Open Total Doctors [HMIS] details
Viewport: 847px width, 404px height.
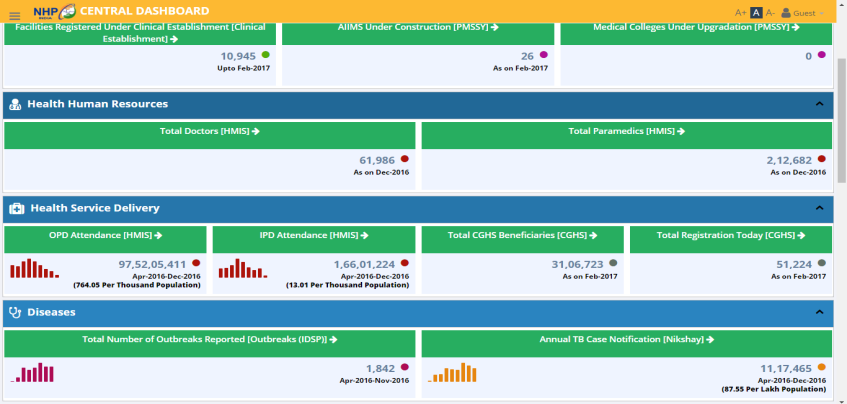209,131
